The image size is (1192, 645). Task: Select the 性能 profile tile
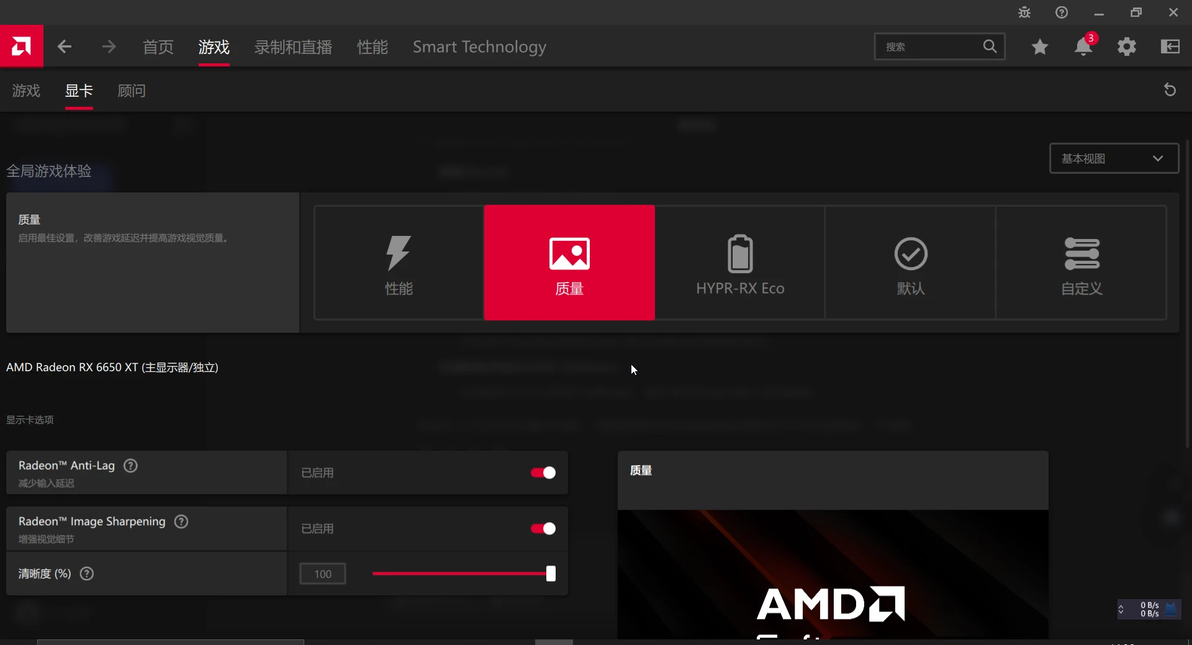tap(399, 262)
